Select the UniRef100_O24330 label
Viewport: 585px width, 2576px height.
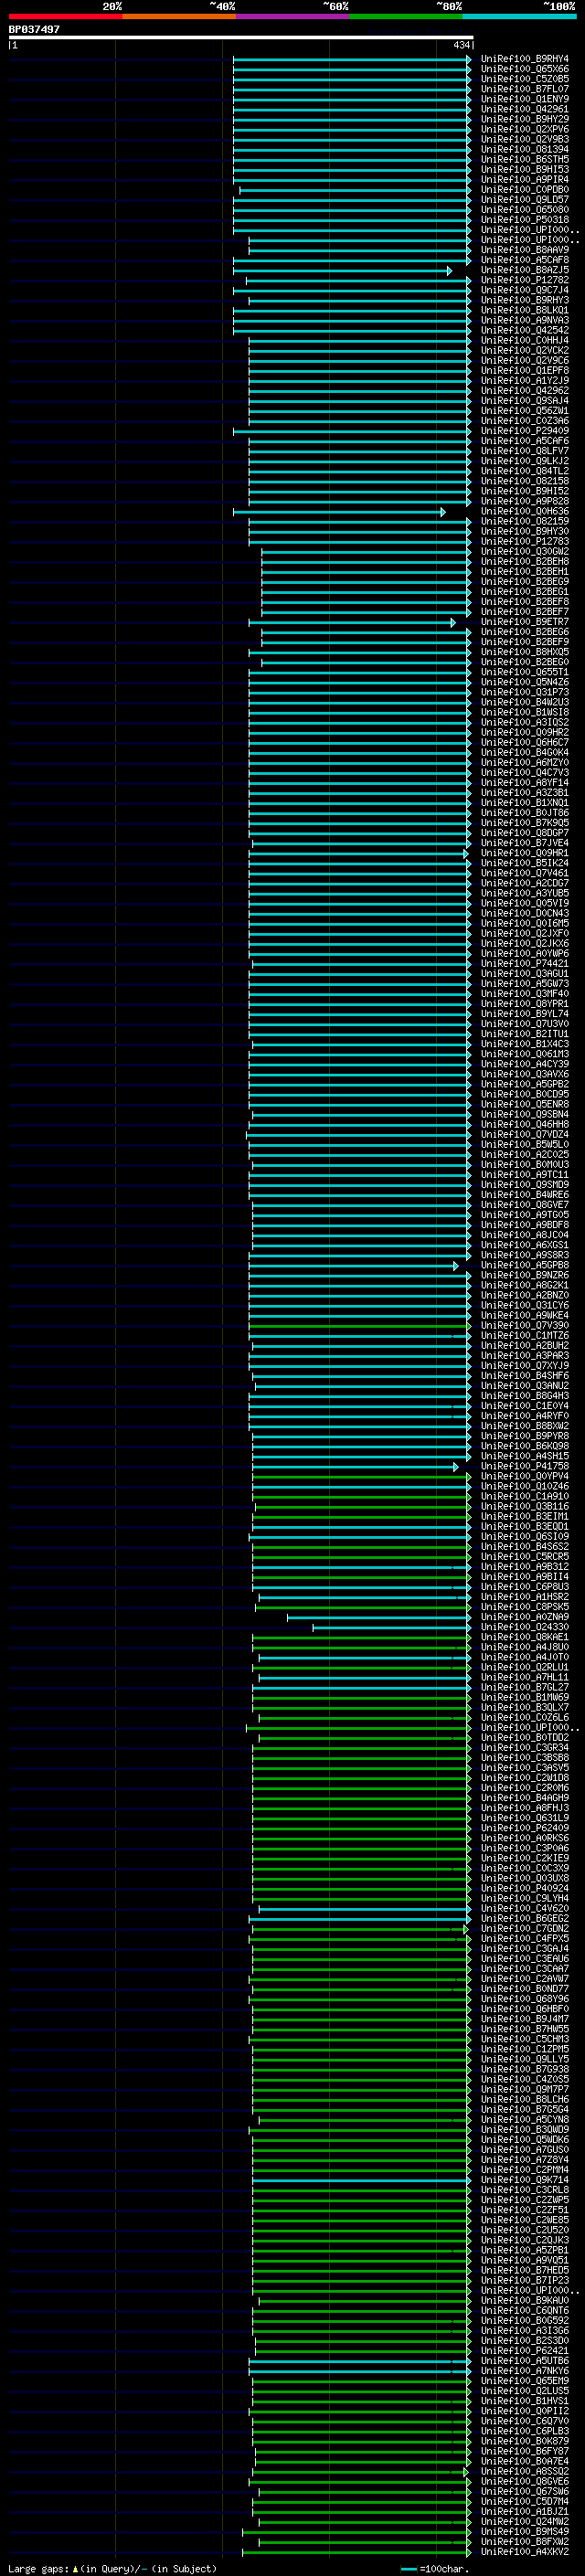(x=525, y=1627)
